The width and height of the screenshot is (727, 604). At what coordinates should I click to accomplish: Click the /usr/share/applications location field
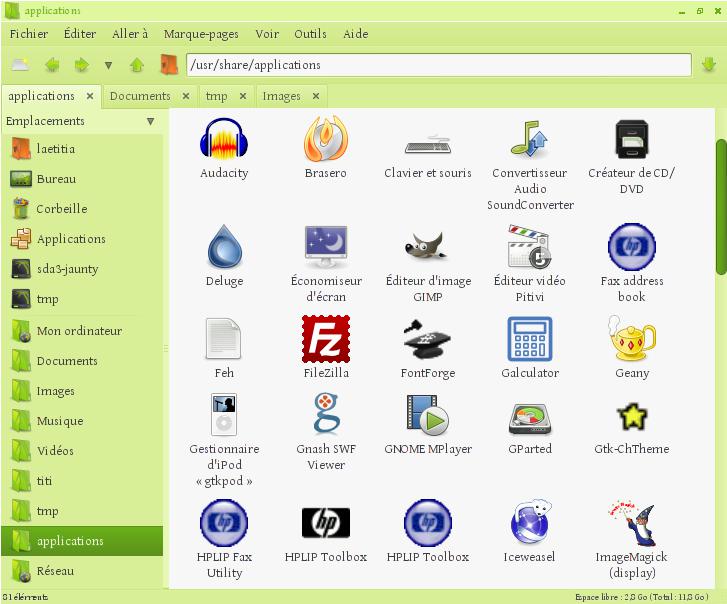pos(438,65)
